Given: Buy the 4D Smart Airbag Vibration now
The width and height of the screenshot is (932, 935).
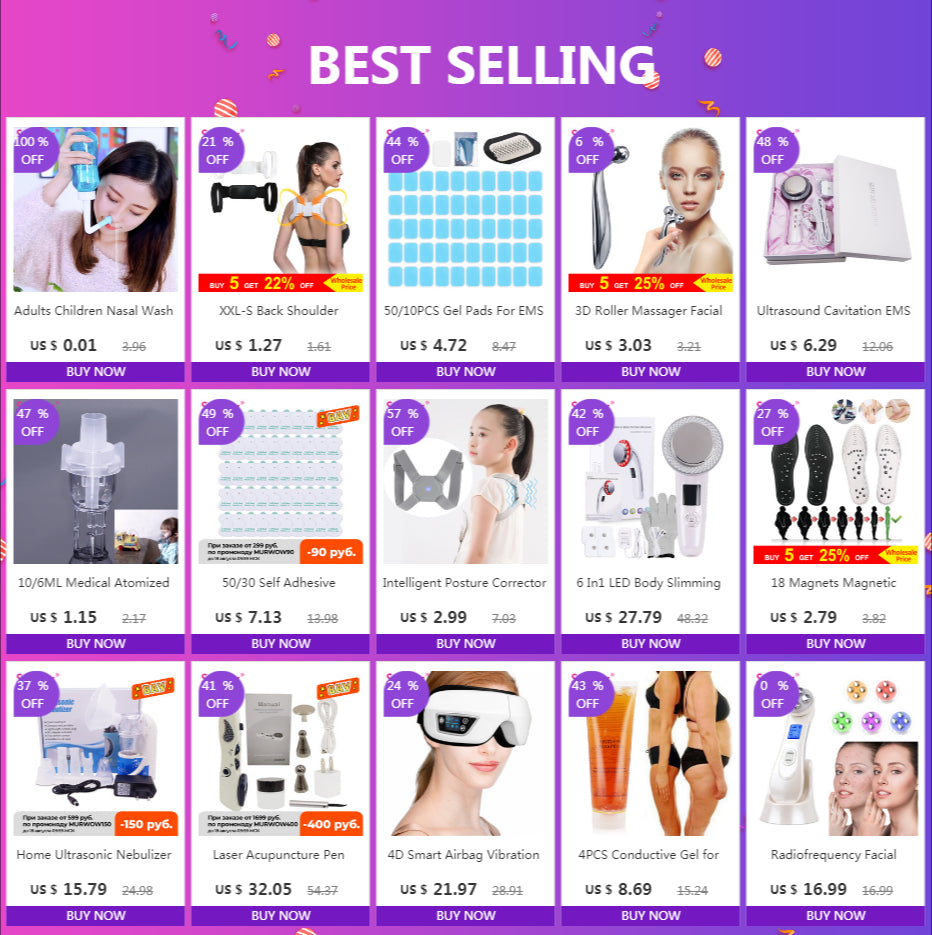Looking at the screenshot, I should (465, 915).
